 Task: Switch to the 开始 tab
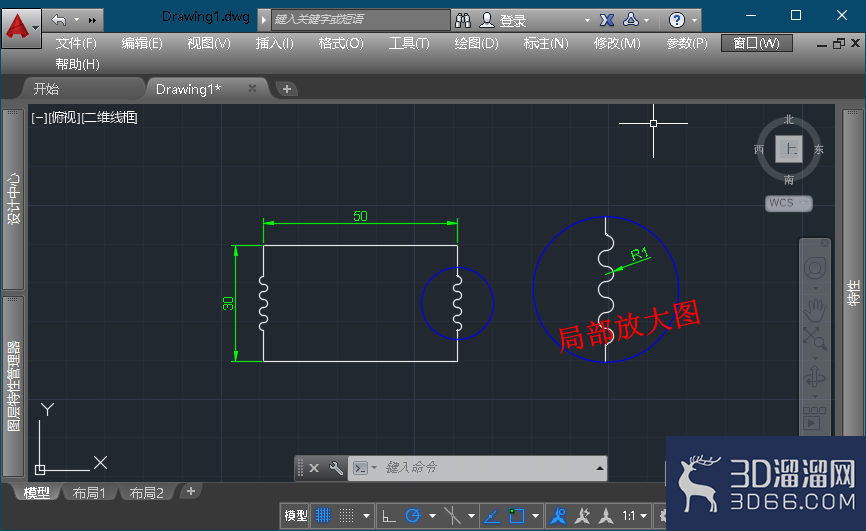tap(46, 89)
